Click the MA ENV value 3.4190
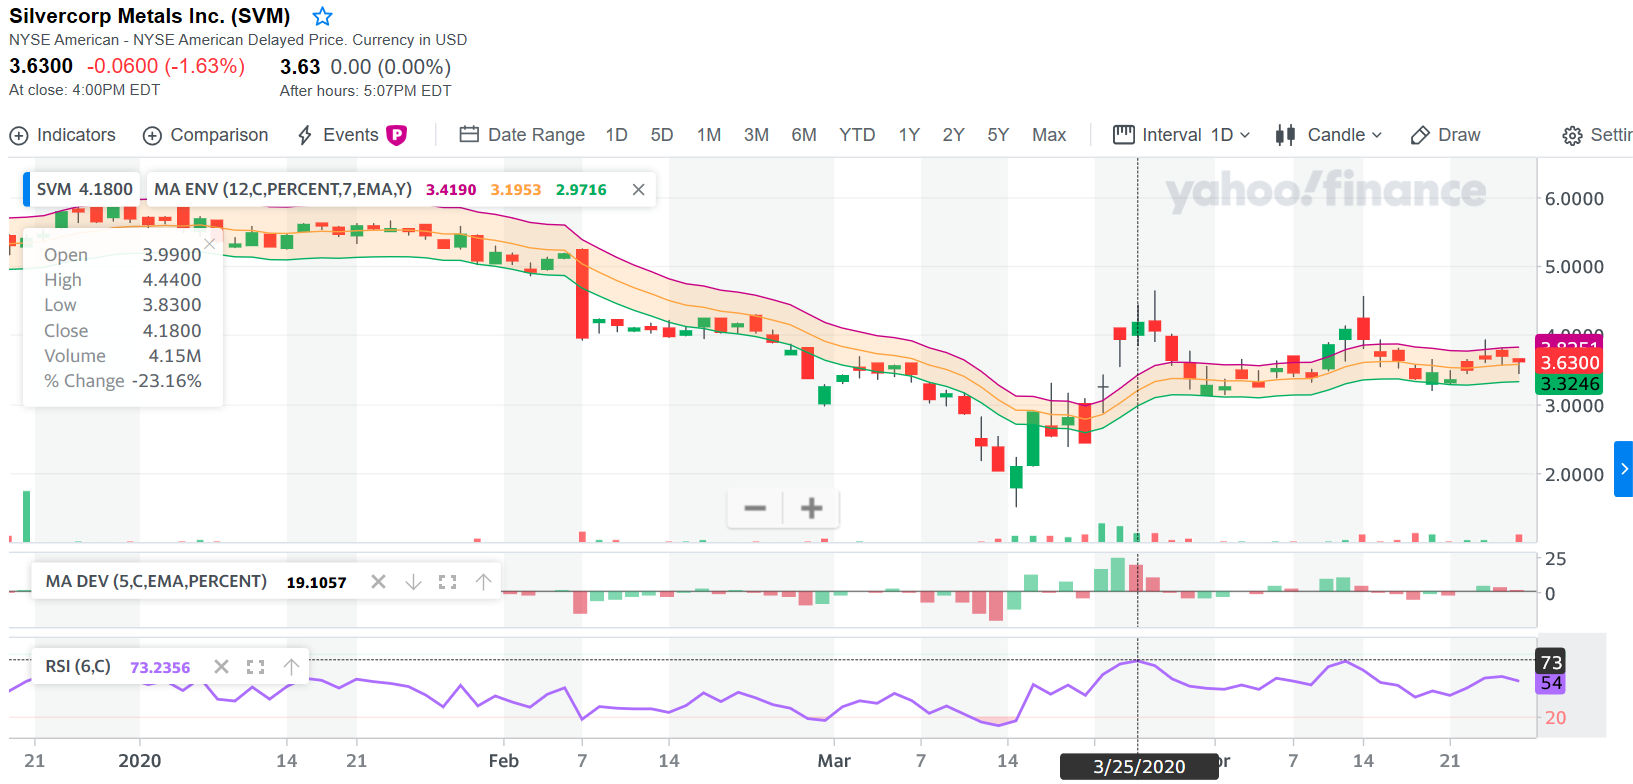This screenshot has height=784, width=1633. [451, 189]
